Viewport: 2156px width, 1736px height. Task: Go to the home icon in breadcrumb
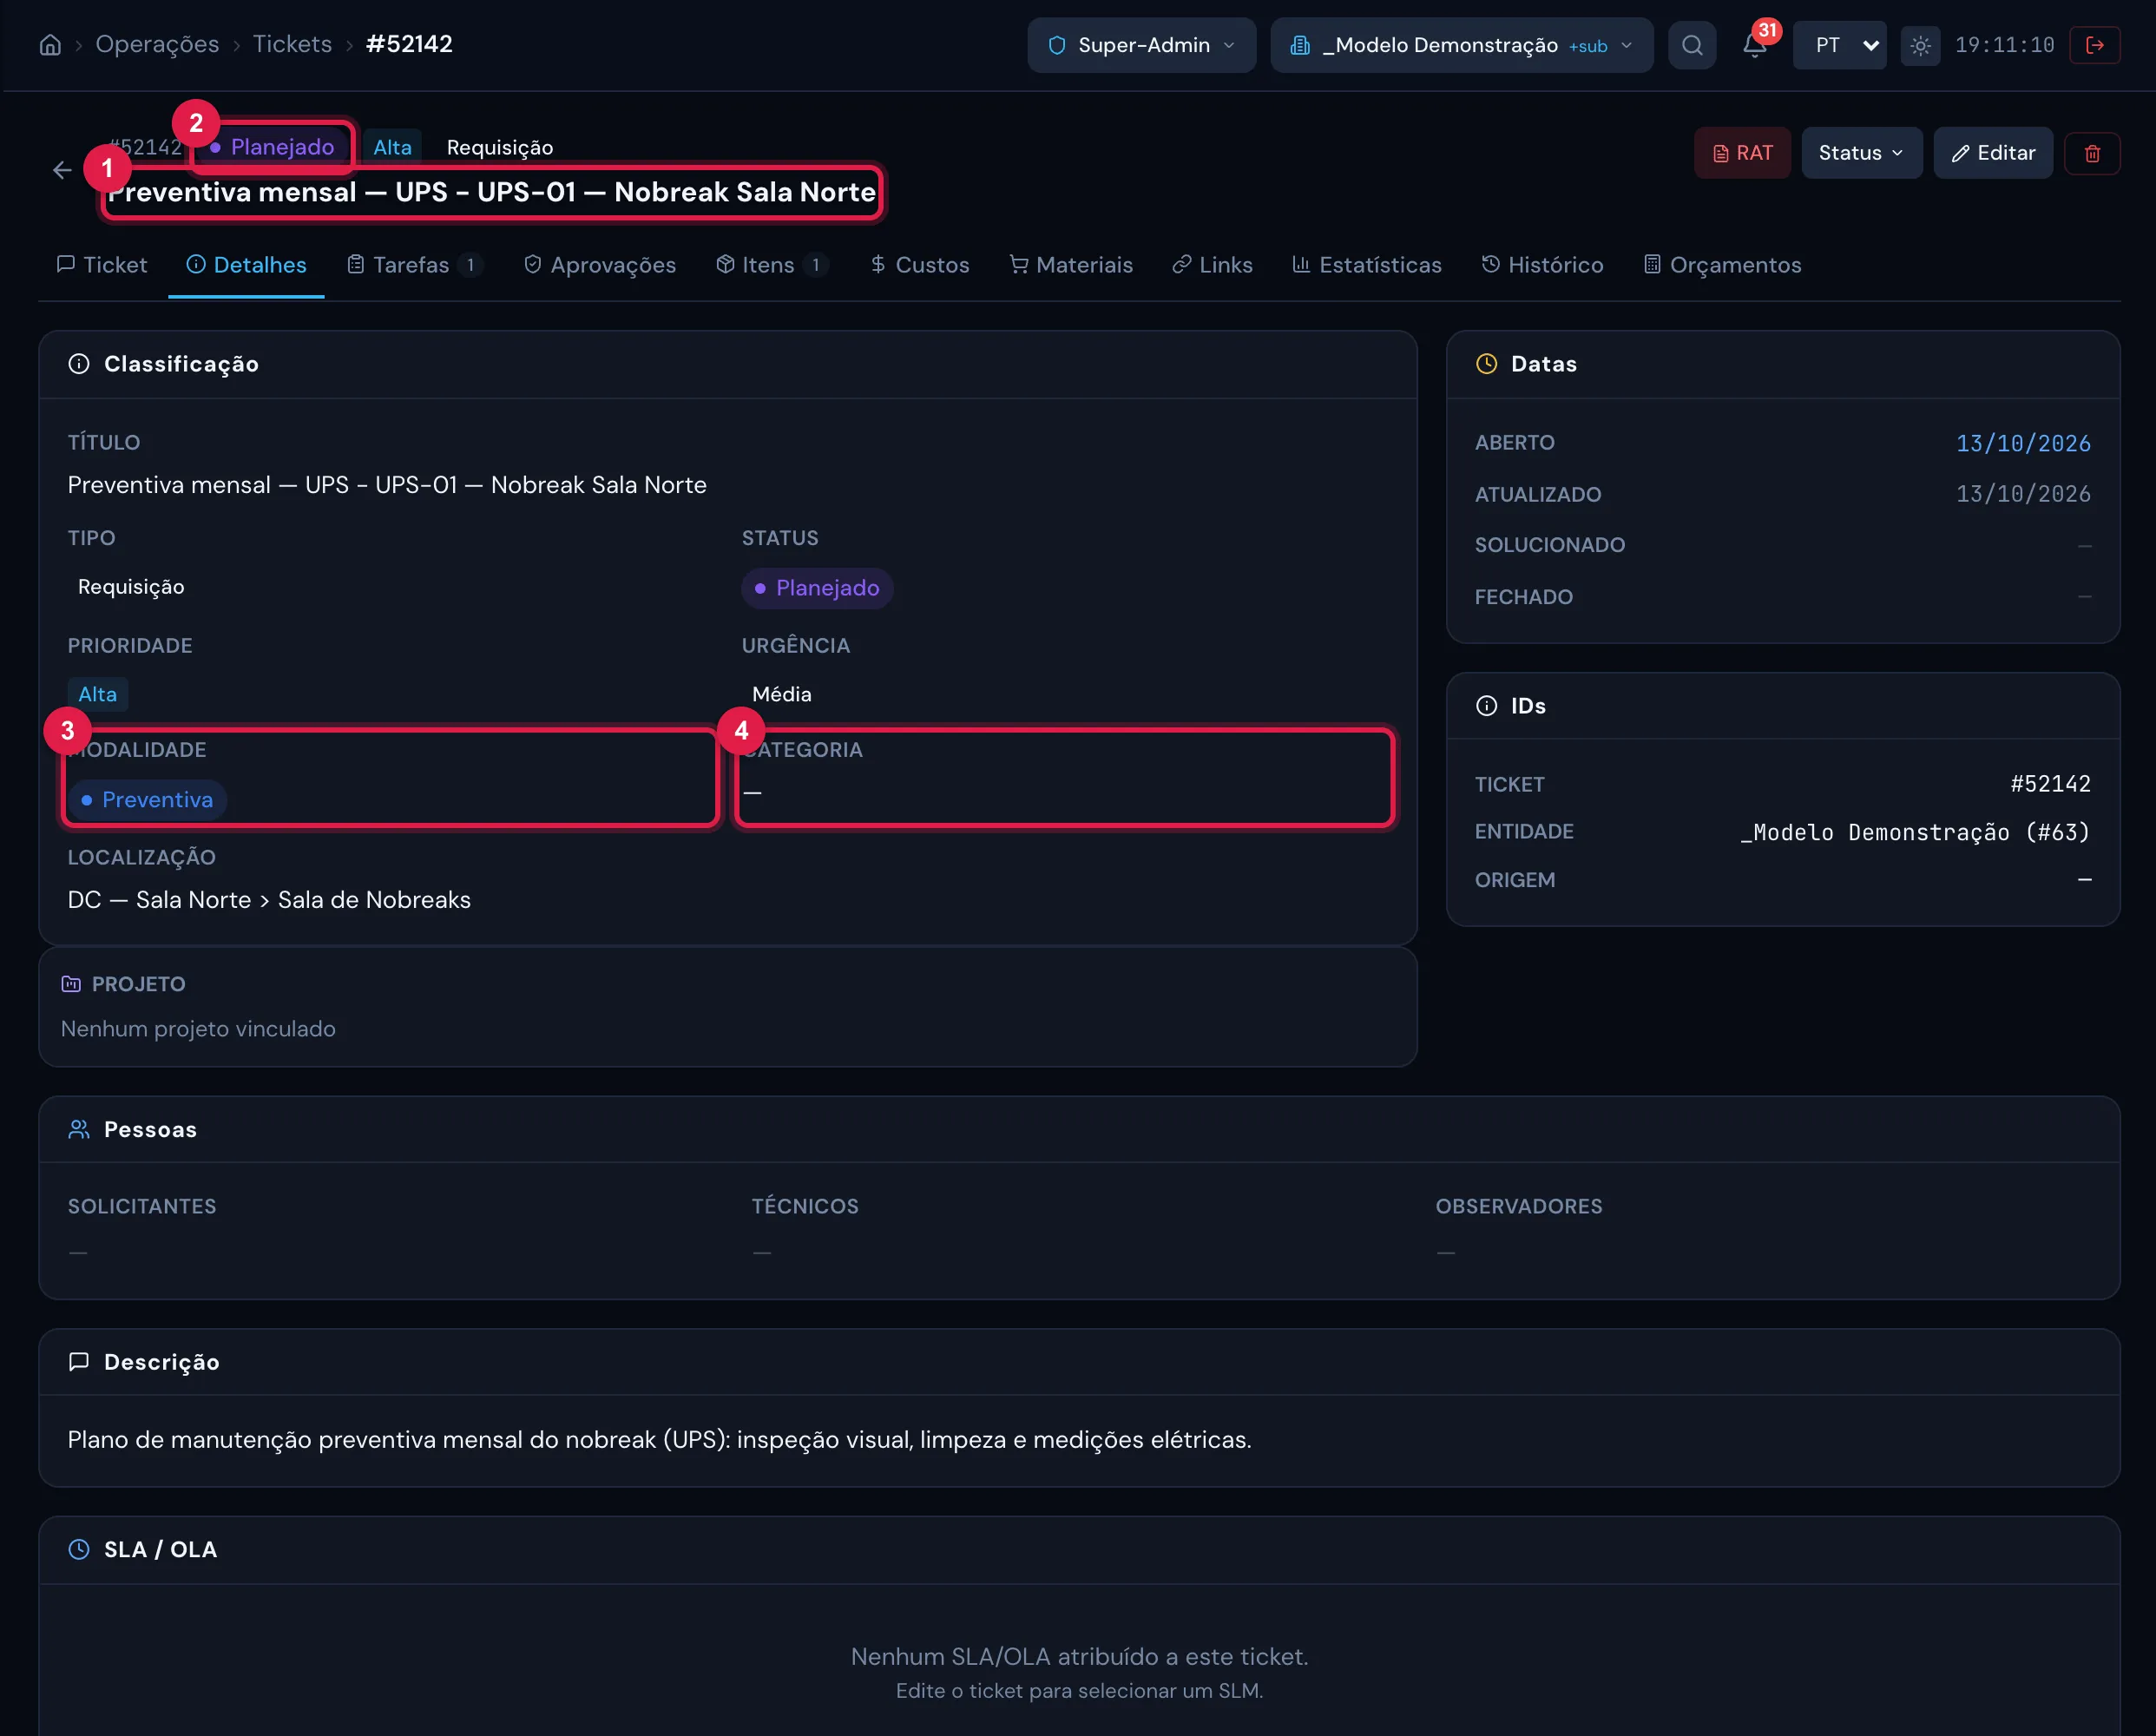pyautogui.click(x=50, y=45)
